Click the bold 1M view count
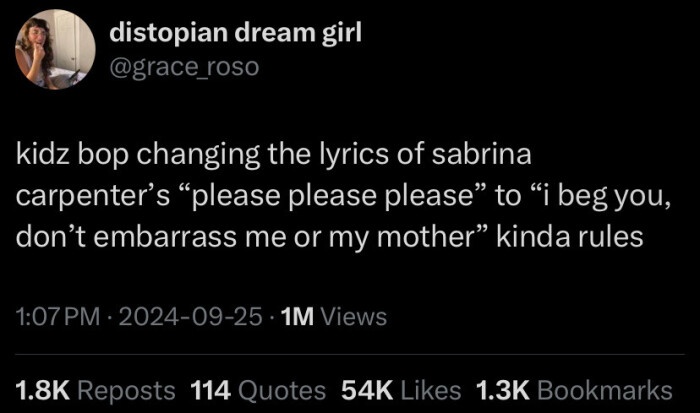This screenshot has width=700, height=413. click(x=299, y=317)
